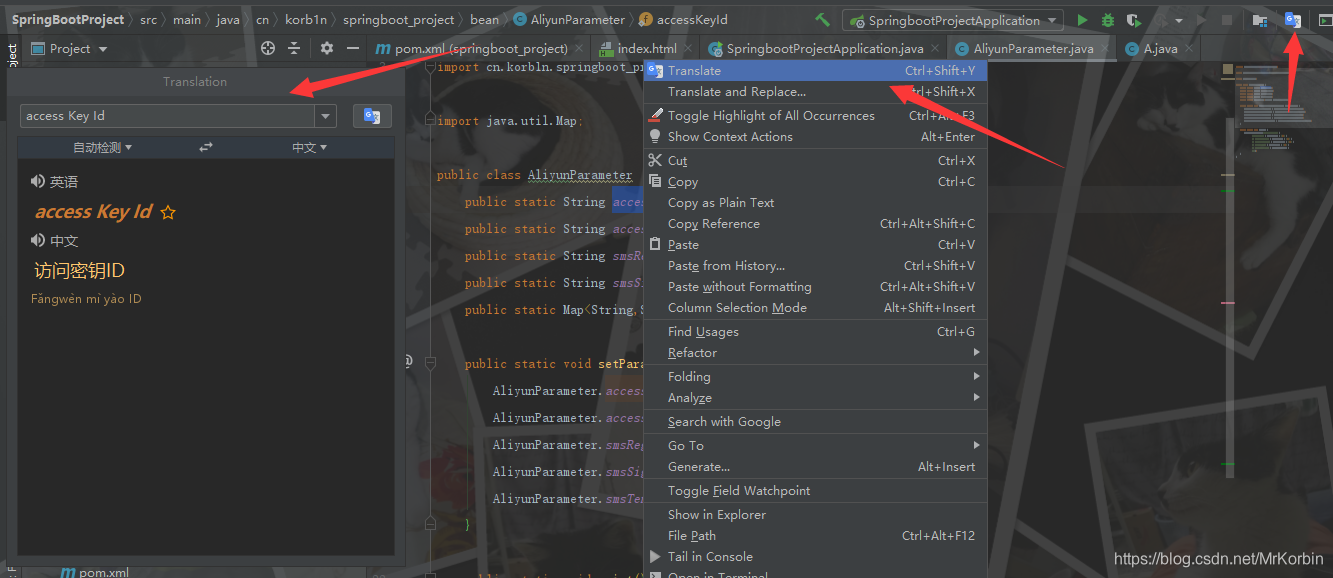Choose Copy Reference menu item
This screenshot has width=1333, height=578.
815,223
